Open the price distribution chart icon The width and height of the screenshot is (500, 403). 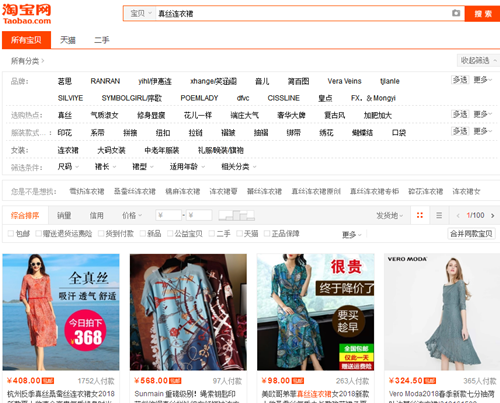tap(237, 215)
